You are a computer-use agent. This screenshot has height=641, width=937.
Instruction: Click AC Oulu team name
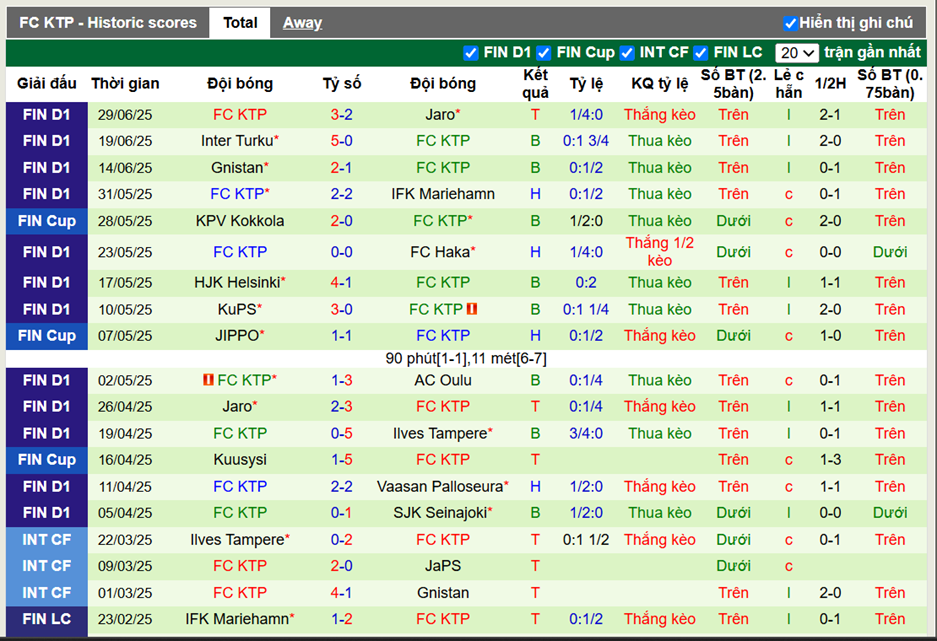click(x=443, y=381)
